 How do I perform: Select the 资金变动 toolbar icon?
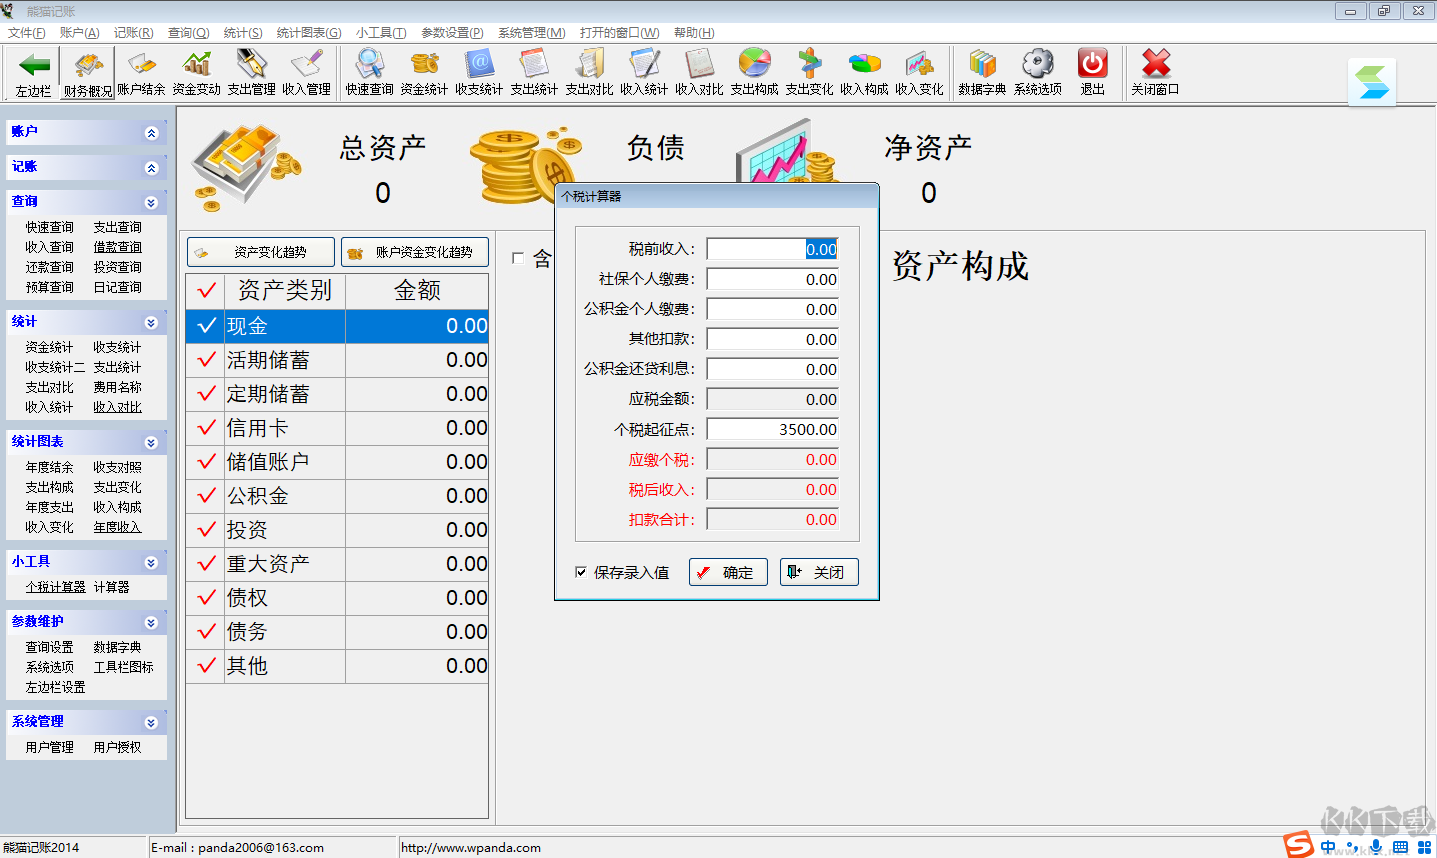point(196,70)
